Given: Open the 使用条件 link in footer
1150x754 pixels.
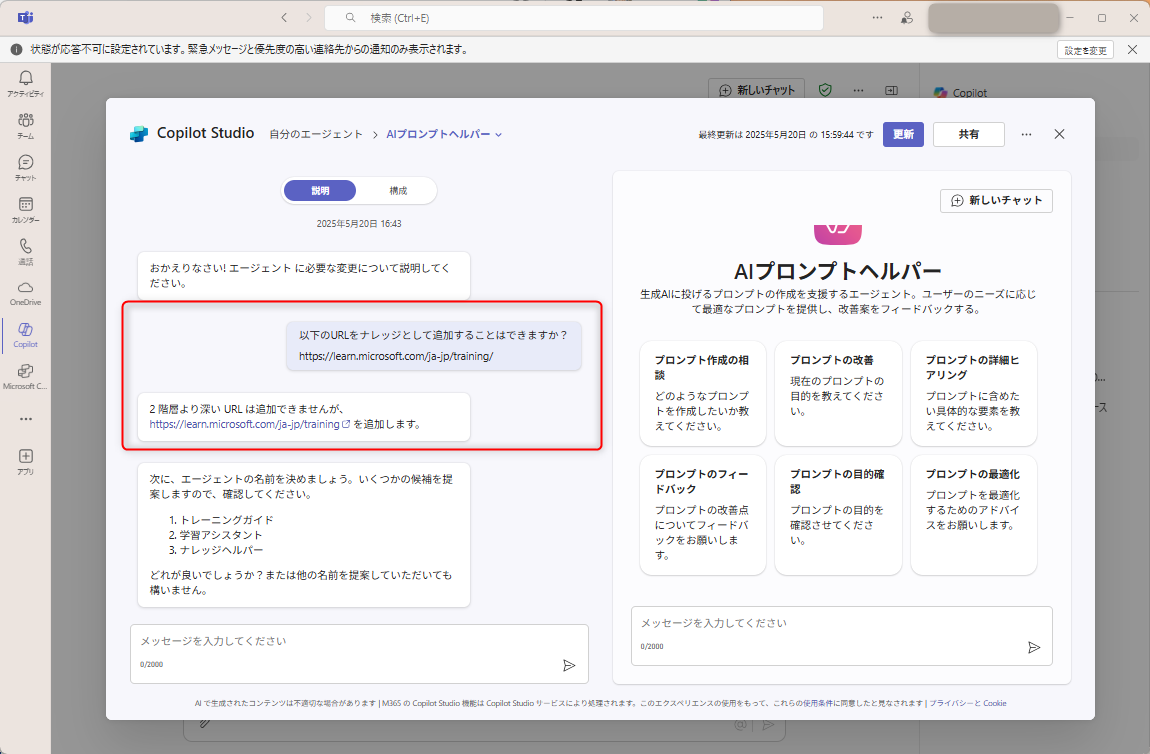Looking at the screenshot, I should [x=817, y=703].
